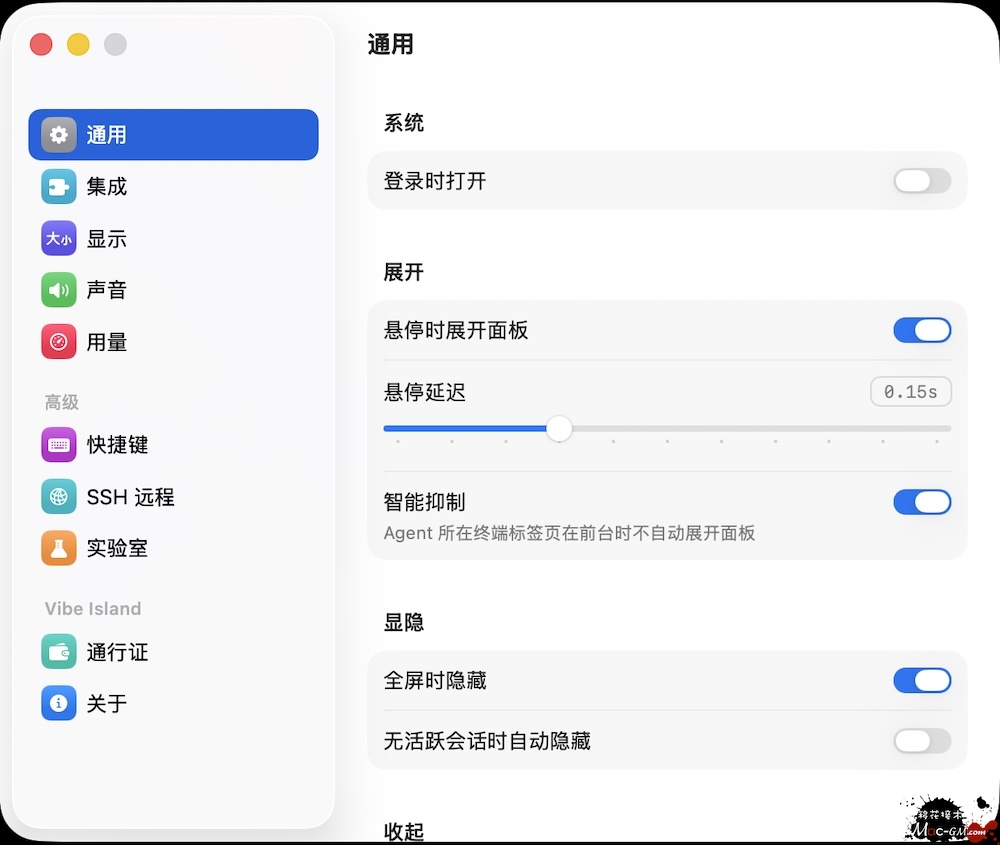Click the yellow minimize window button
Image resolution: width=1000 pixels, height=845 pixels.
click(x=78, y=44)
